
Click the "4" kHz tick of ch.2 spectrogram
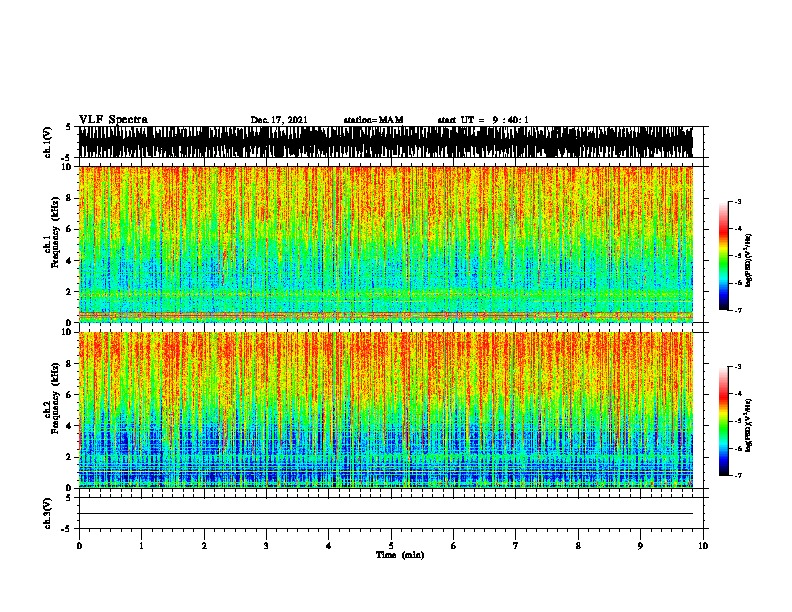point(70,426)
